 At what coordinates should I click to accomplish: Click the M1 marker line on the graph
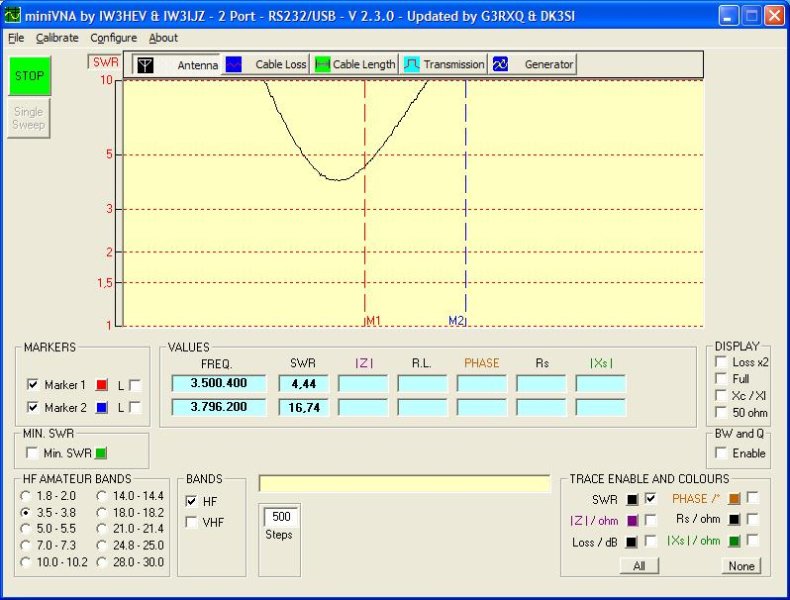pyautogui.click(x=365, y=203)
